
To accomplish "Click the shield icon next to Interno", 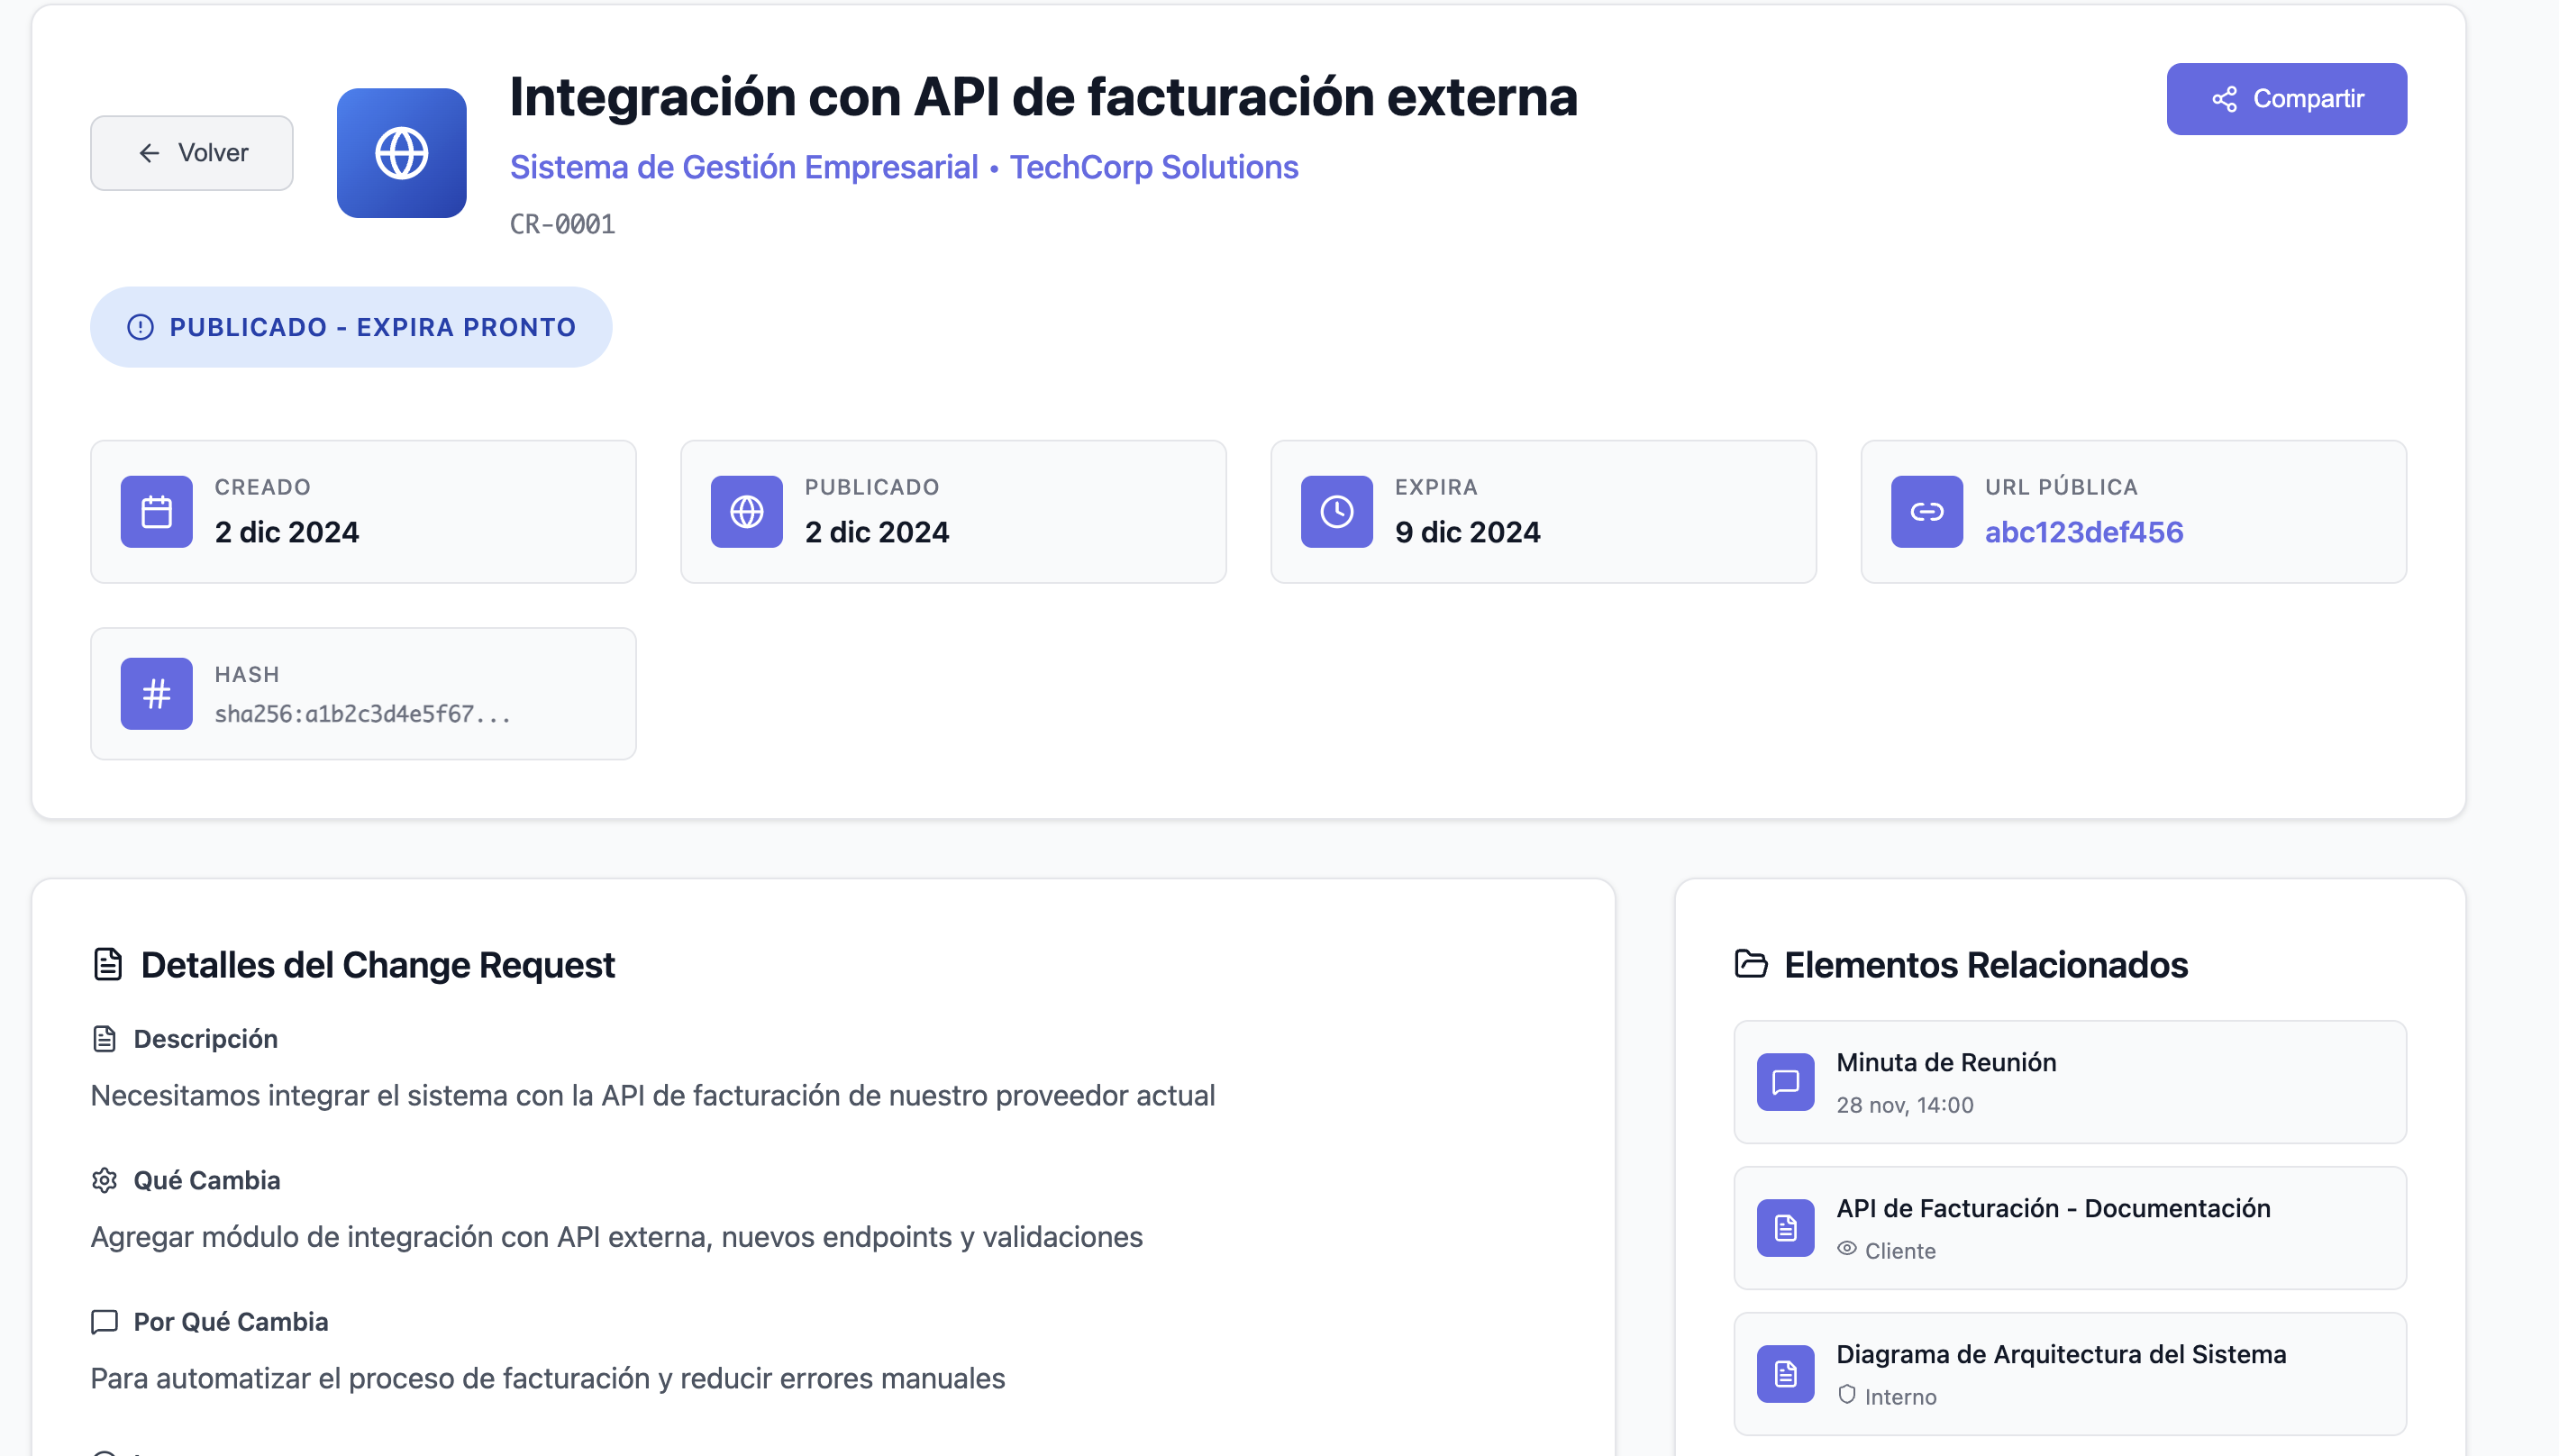I will (x=1846, y=1395).
